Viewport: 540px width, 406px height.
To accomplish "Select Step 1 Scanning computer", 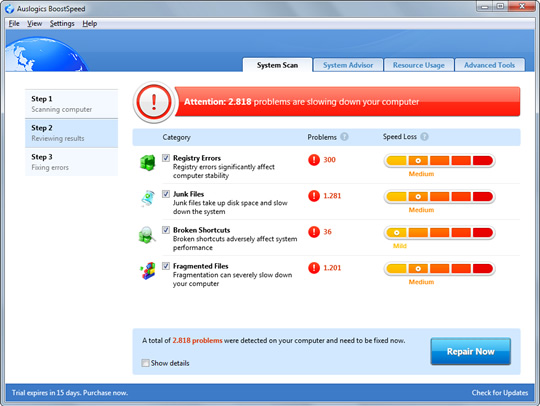I will (x=71, y=104).
